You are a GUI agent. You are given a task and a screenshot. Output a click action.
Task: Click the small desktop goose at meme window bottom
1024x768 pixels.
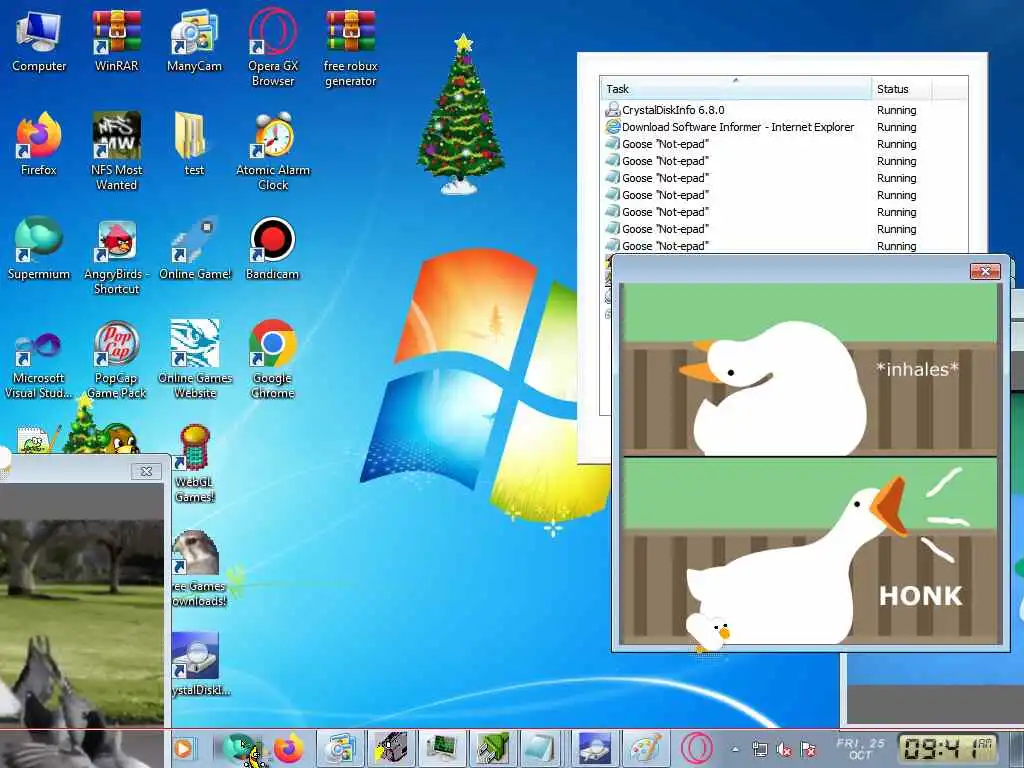(x=709, y=632)
